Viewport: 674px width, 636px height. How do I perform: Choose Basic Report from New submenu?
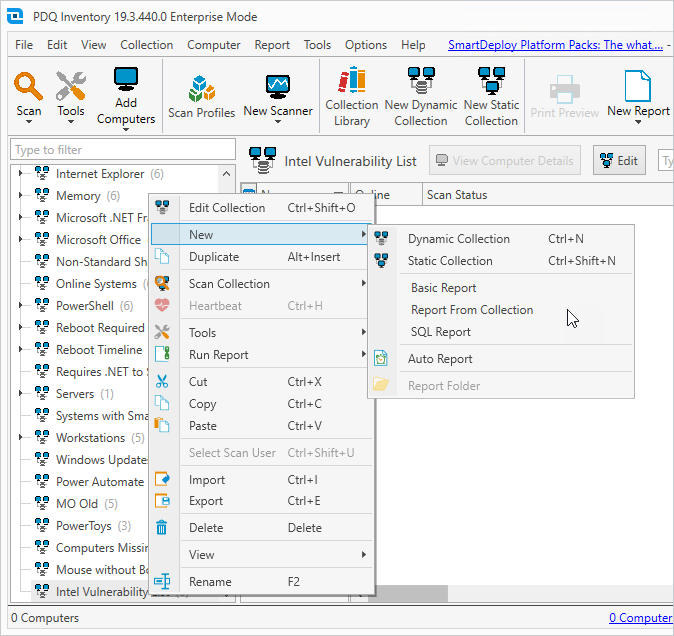(x=443, y=287)
